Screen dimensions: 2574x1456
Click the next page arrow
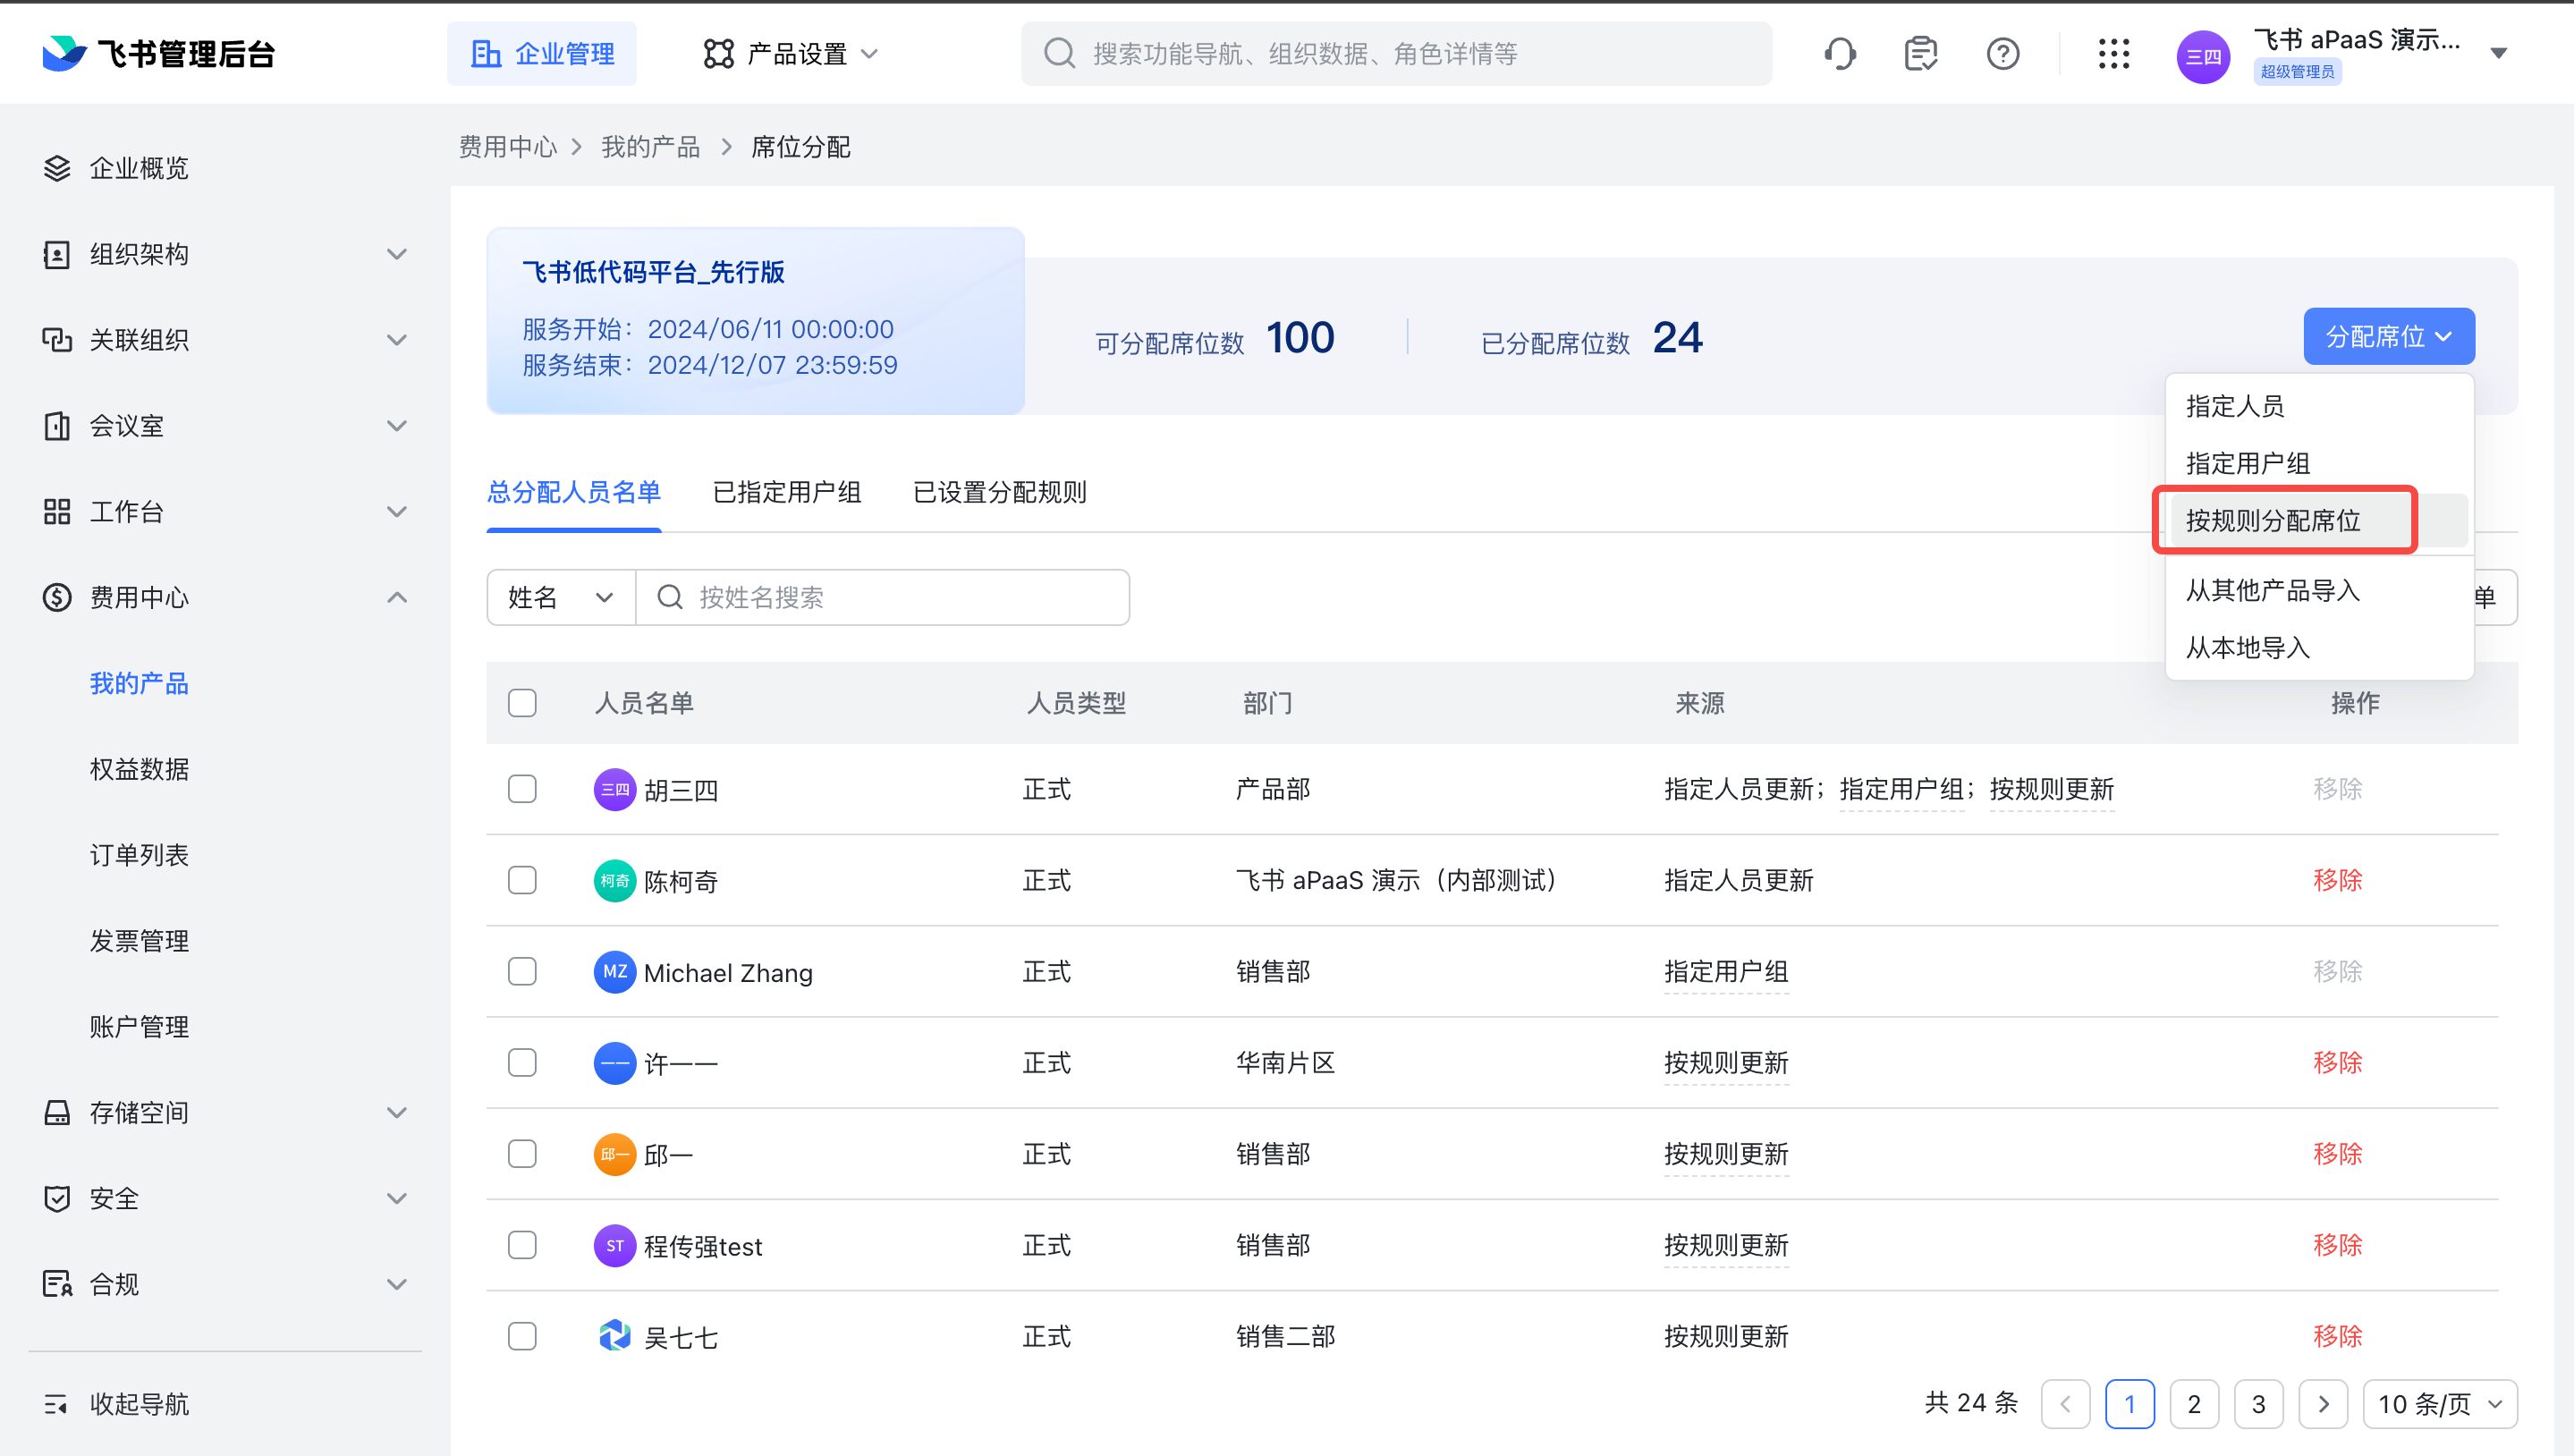2323,1404
